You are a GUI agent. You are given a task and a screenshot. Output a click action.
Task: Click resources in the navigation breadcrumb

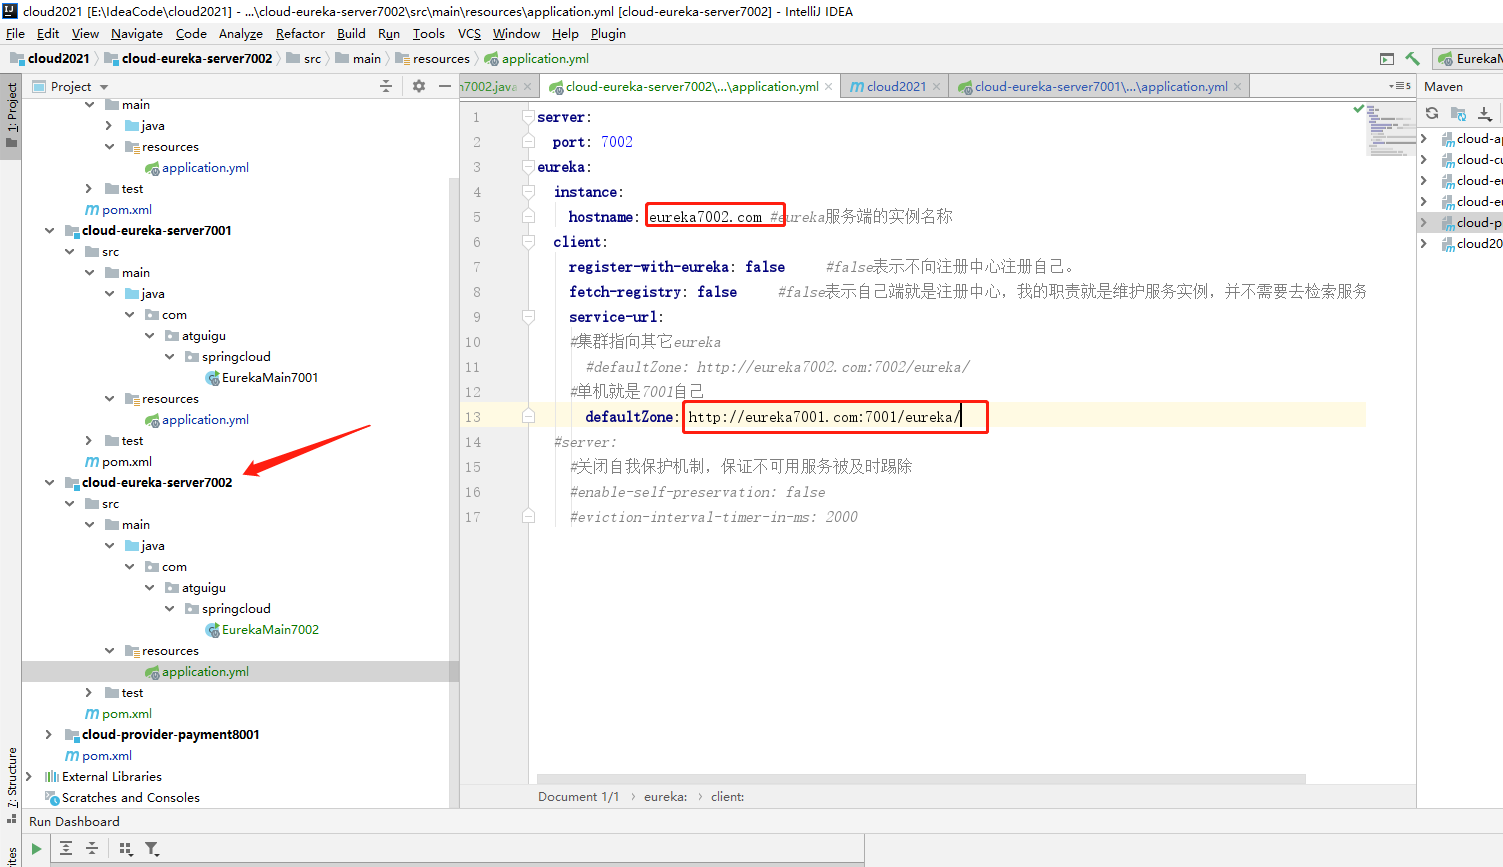pos(433,59)
